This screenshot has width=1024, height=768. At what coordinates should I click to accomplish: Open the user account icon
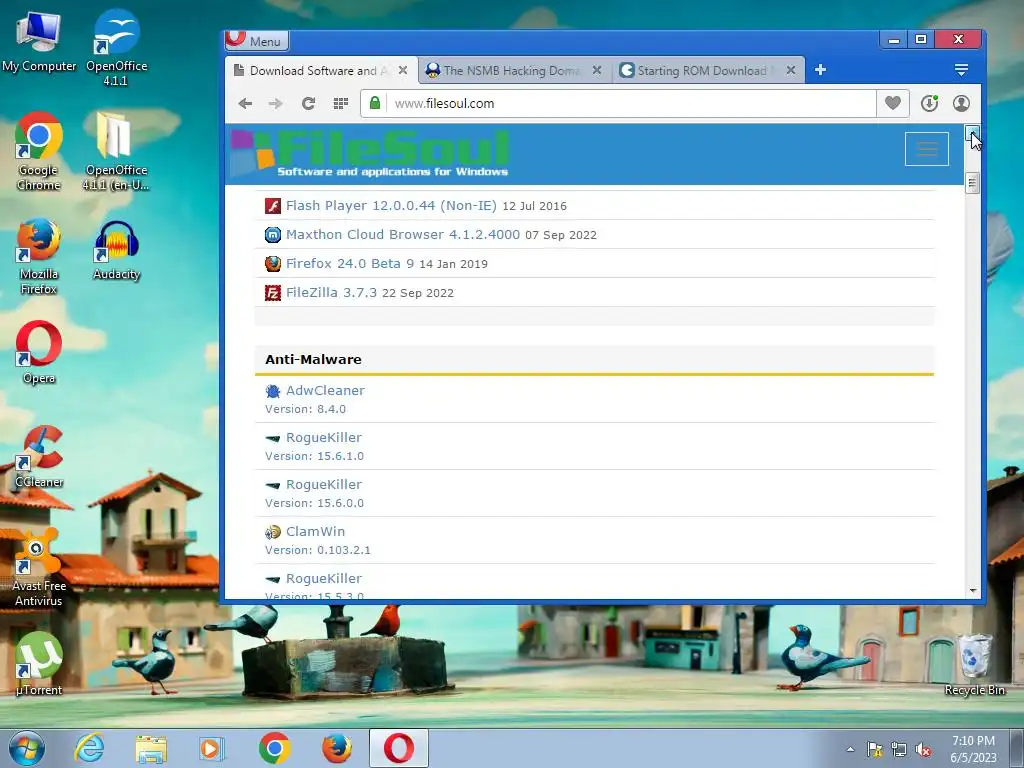pyautogui.click(x=961, y=103)
